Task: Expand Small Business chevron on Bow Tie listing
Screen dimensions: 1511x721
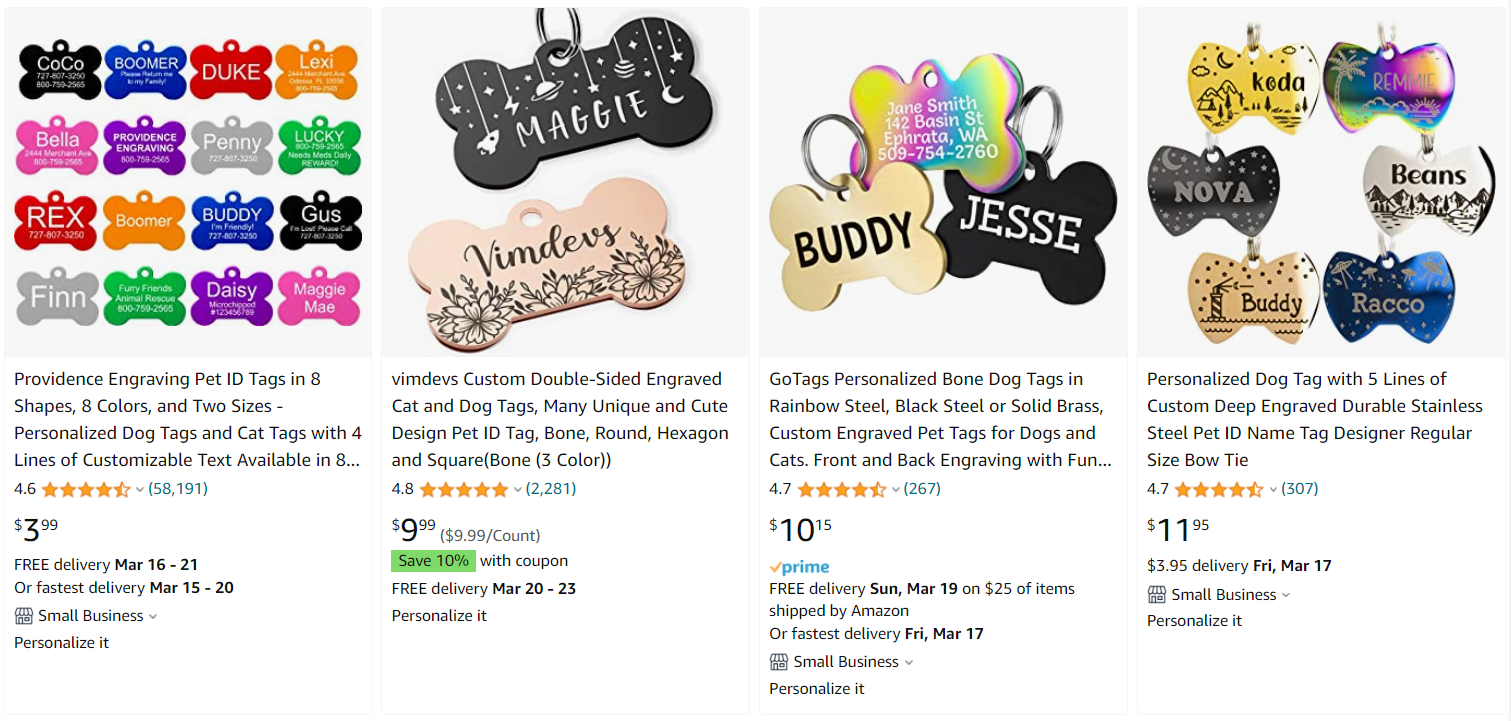Action: point(1286,595)
